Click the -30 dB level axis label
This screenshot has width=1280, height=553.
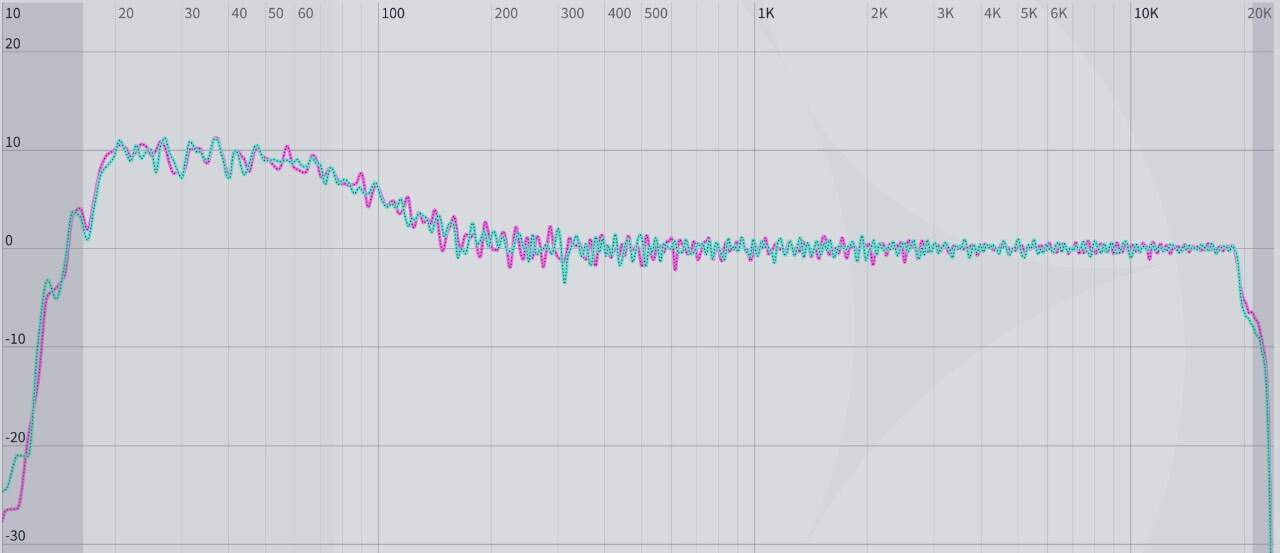(x=15, y=536)
